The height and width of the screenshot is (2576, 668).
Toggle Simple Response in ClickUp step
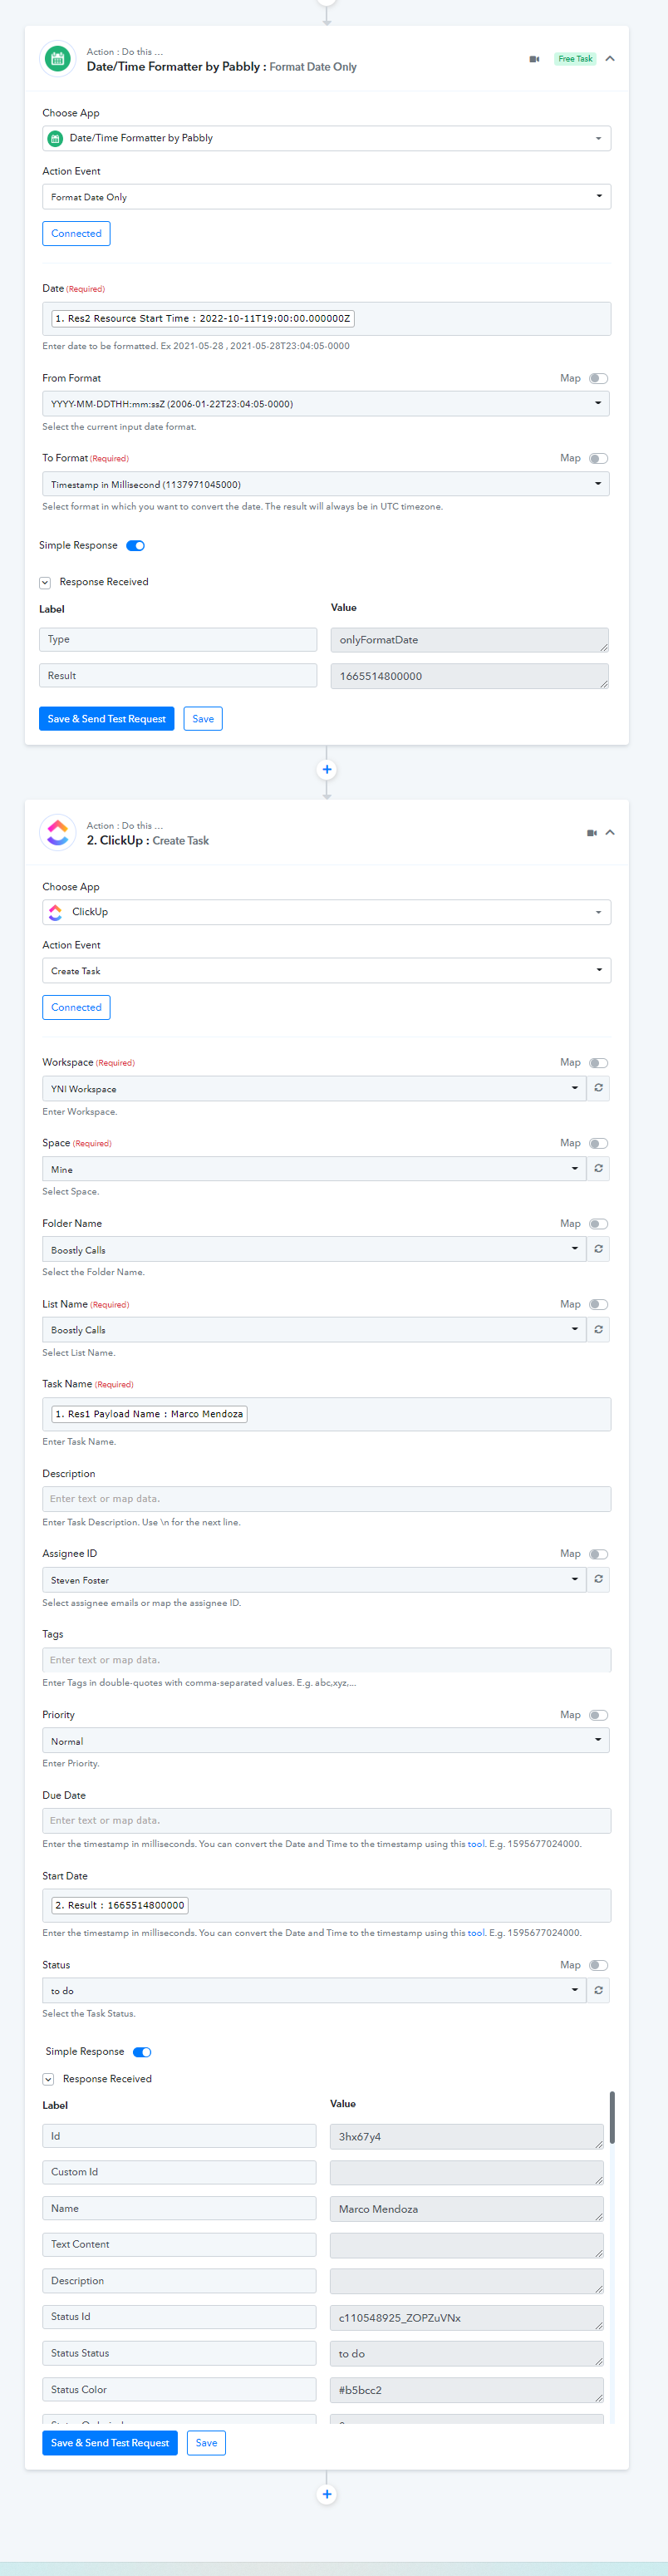[x=142, y=2052]
